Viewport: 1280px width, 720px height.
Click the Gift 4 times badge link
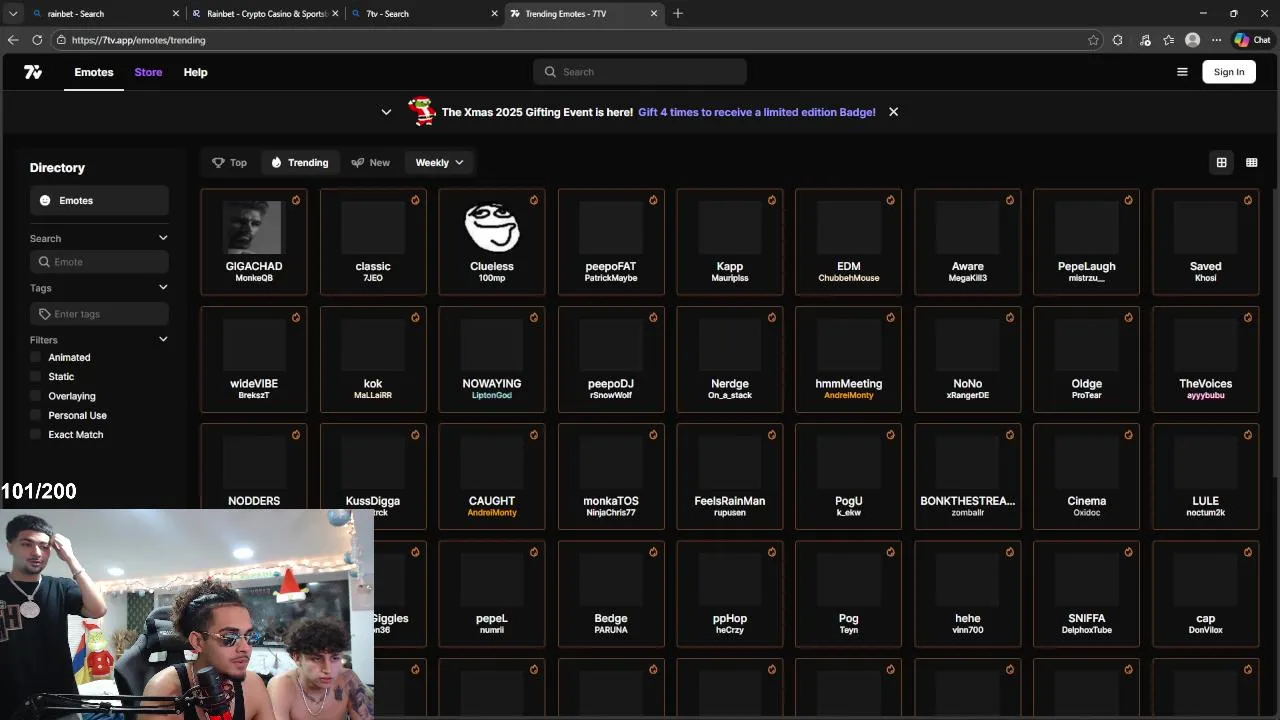point(757,112)
